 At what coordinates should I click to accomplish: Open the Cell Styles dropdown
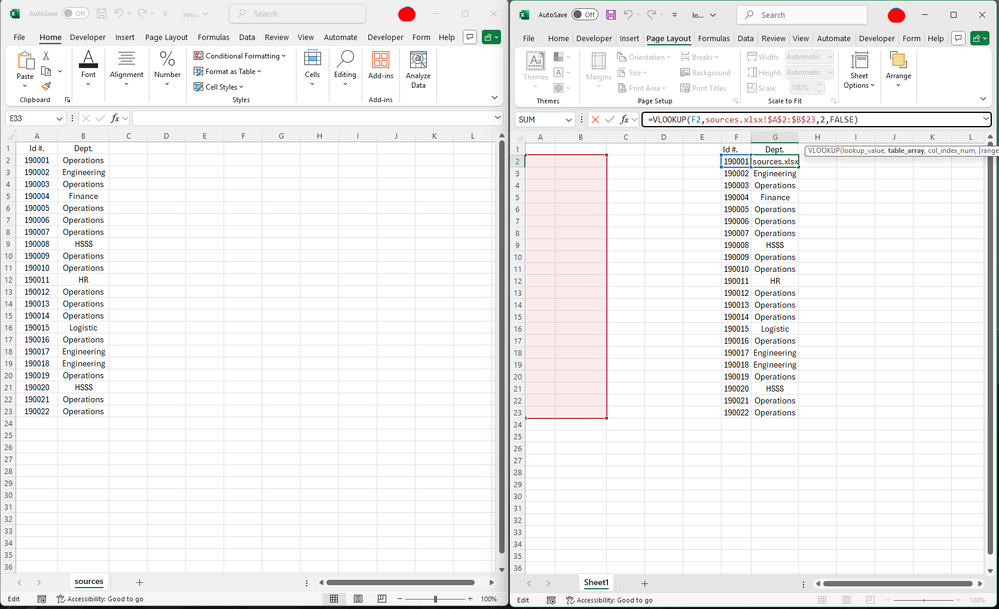219,87
